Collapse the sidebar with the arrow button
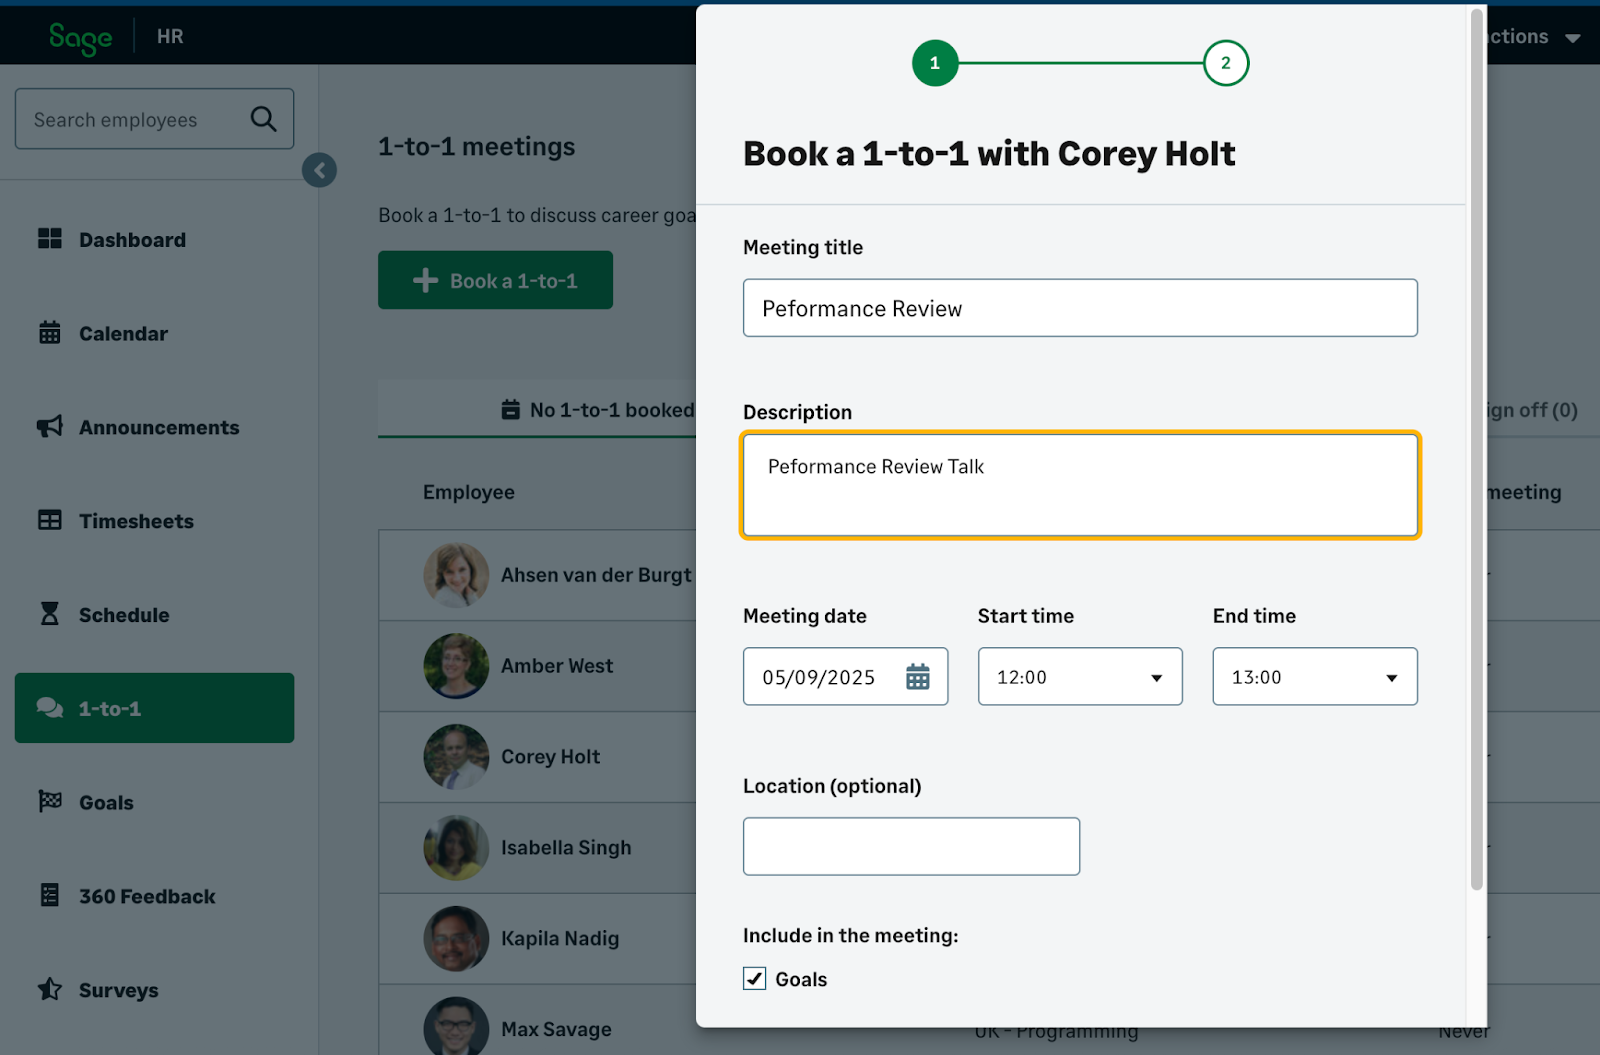 [319, 170]
